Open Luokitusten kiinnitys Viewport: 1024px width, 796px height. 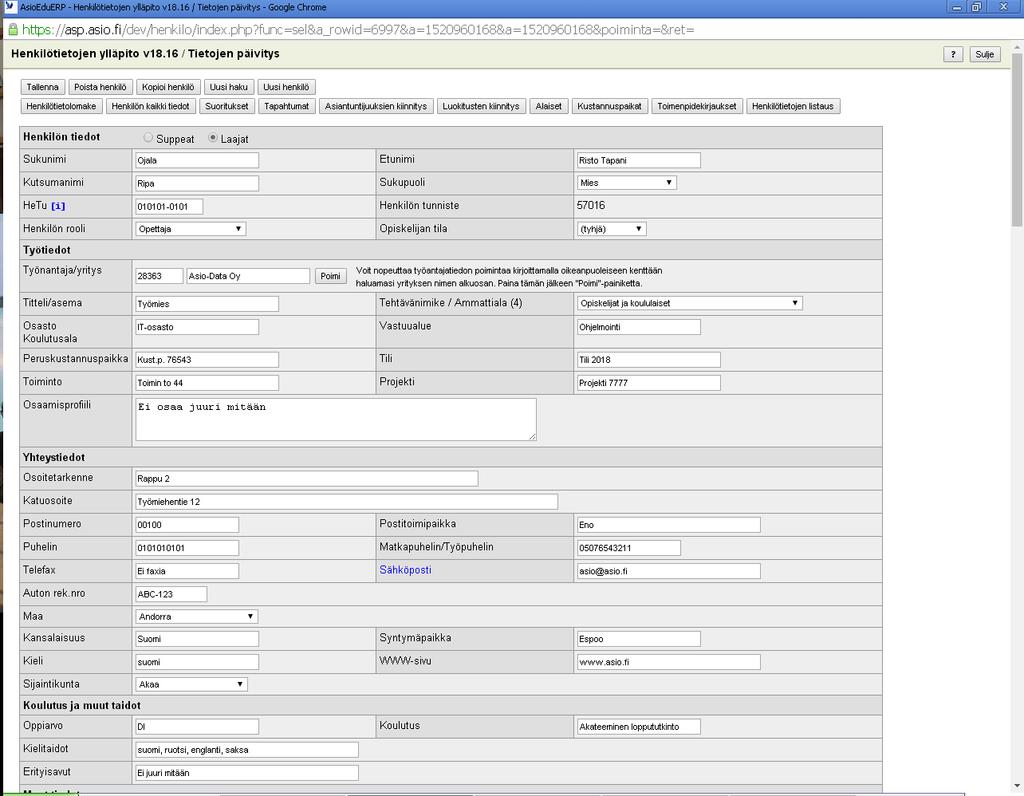481,106
